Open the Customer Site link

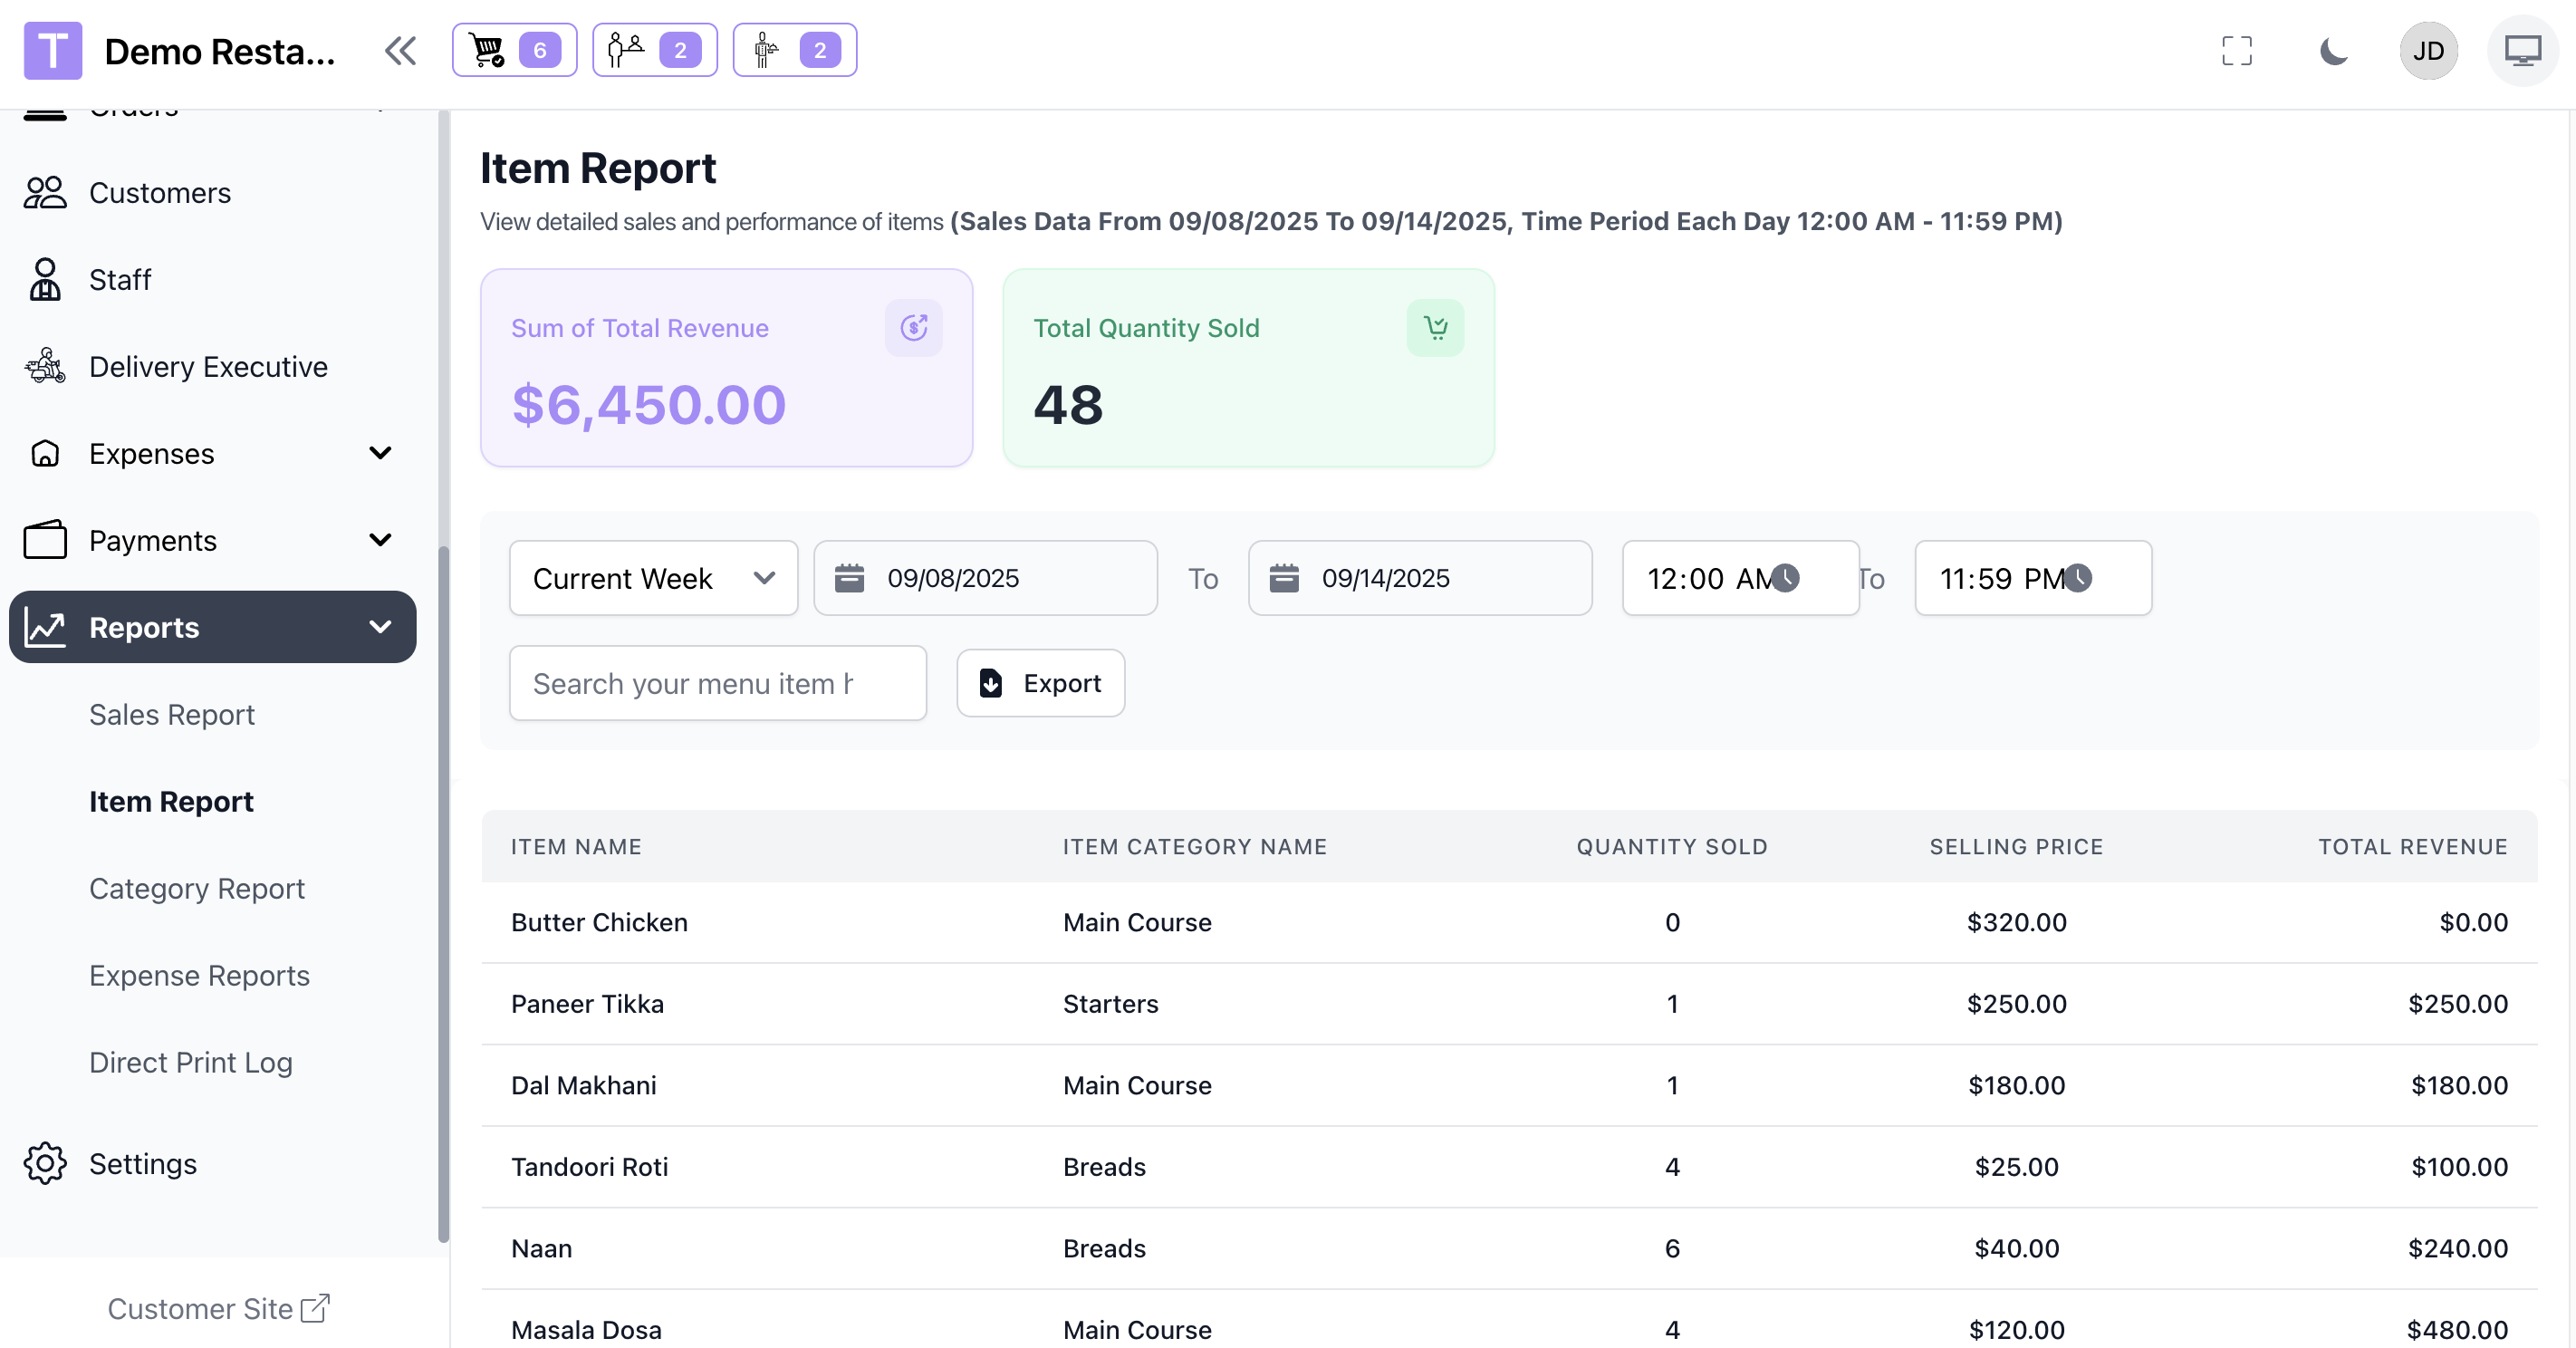[218, 1308]
